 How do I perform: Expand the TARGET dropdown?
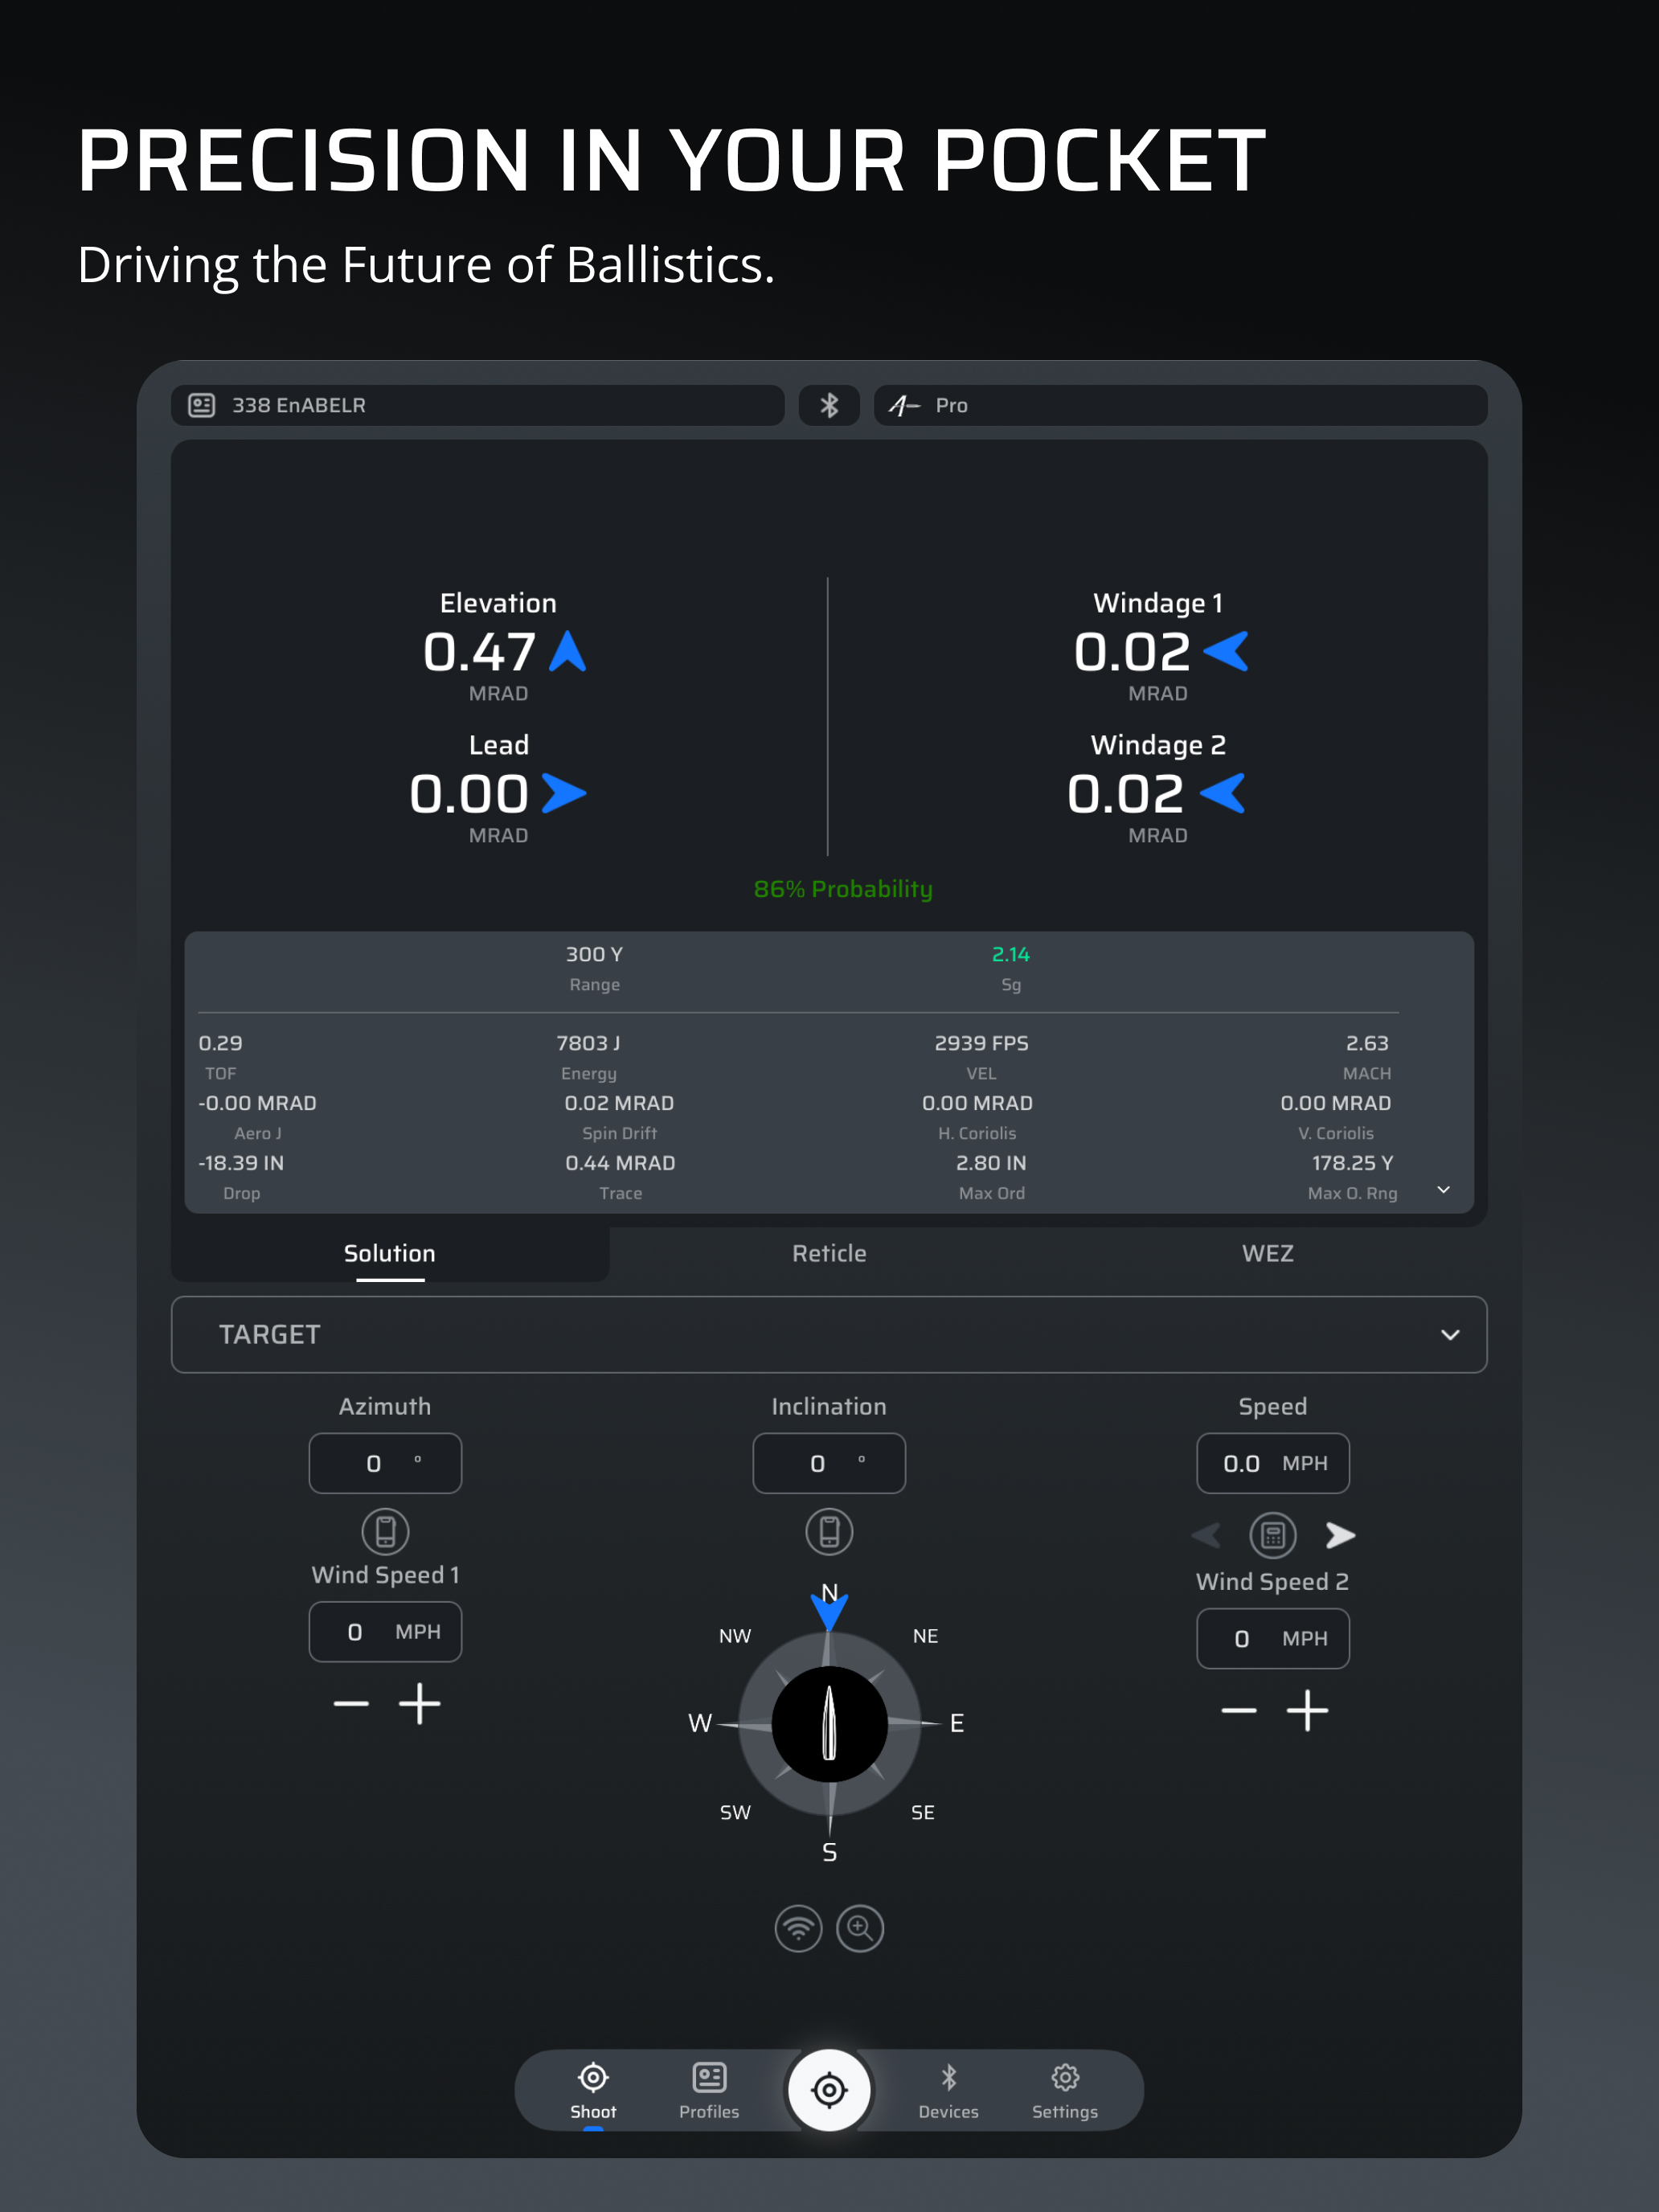click(x=1449, y=1335)
